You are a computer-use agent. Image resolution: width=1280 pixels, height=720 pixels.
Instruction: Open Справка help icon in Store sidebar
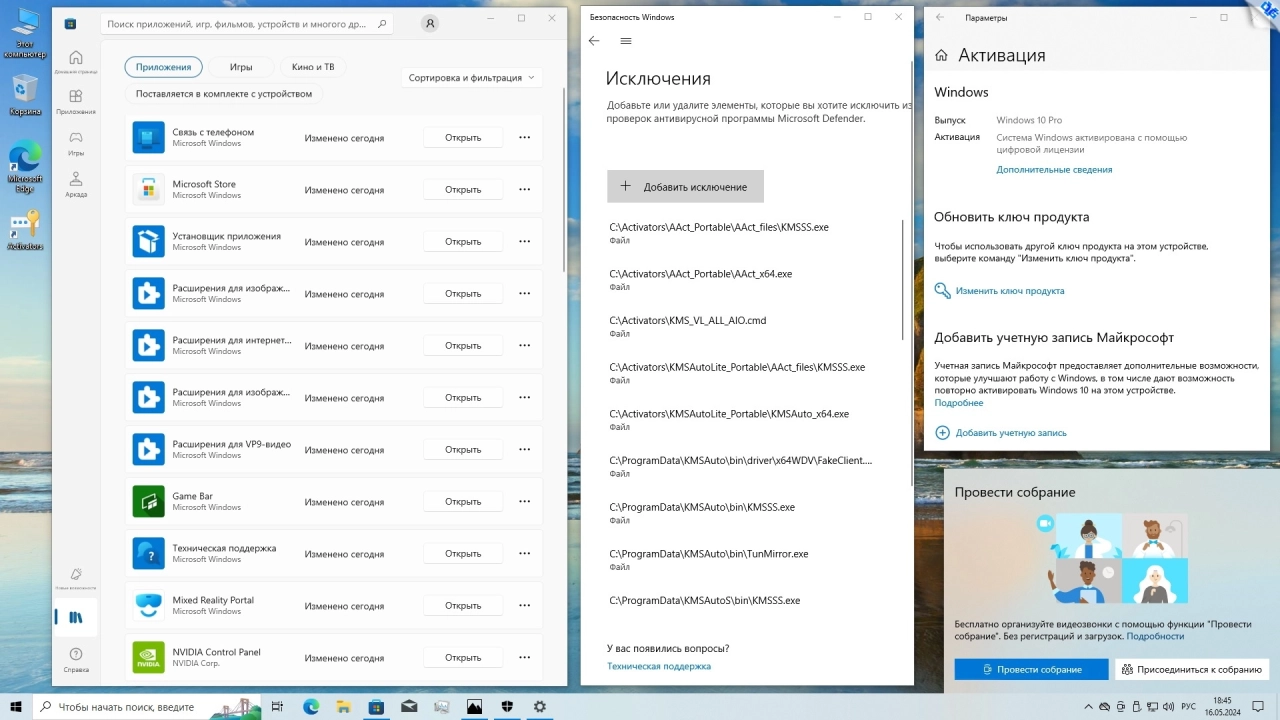click(x=76, y=659)
